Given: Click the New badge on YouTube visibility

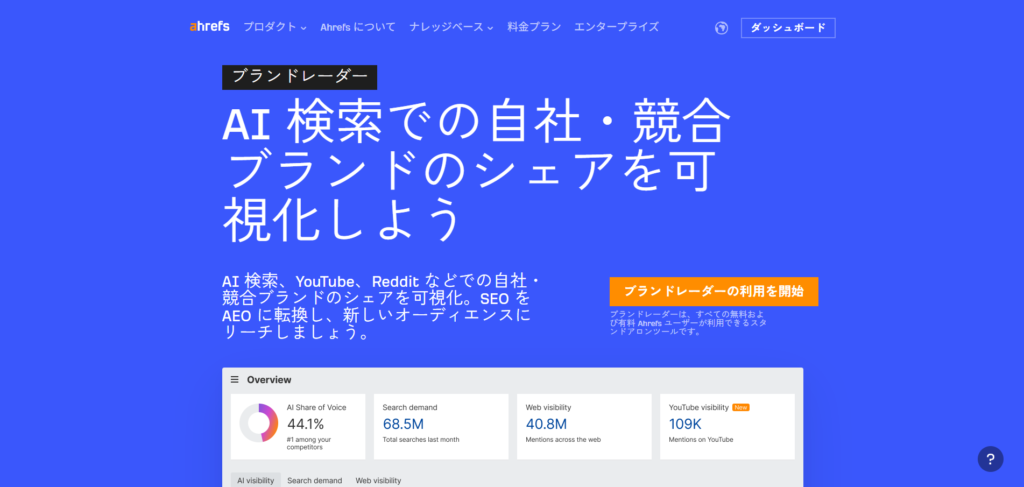Looking at the screenshot, I should (741, 407).
